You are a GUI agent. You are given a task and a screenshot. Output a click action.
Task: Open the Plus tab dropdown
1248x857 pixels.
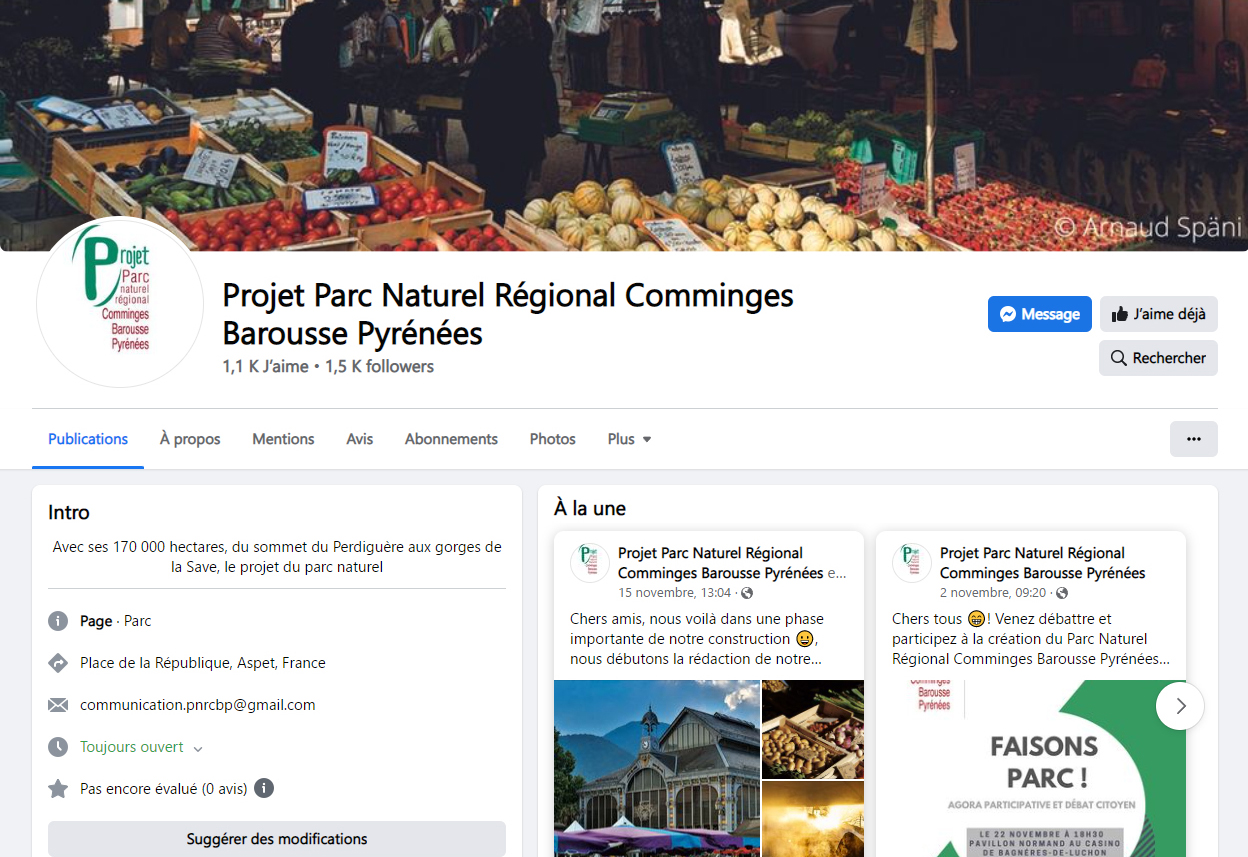coord(630,439)
